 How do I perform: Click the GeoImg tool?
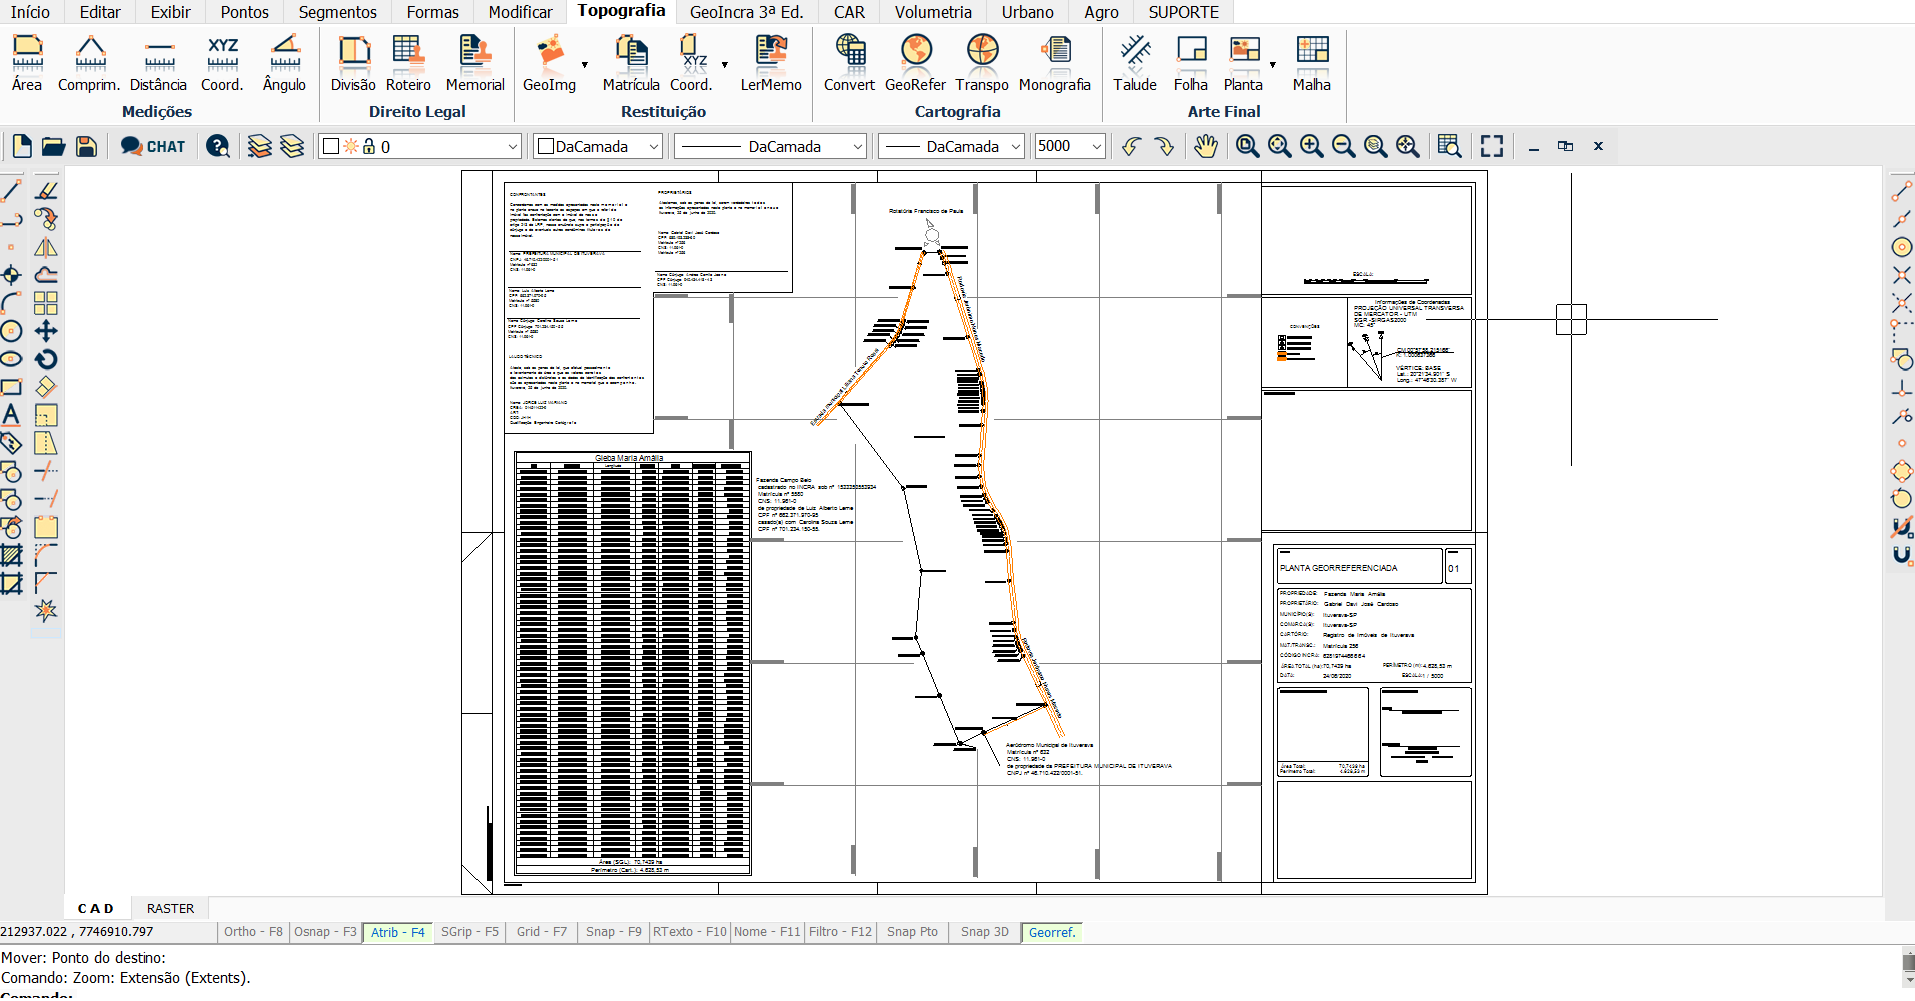click(549, 63)
